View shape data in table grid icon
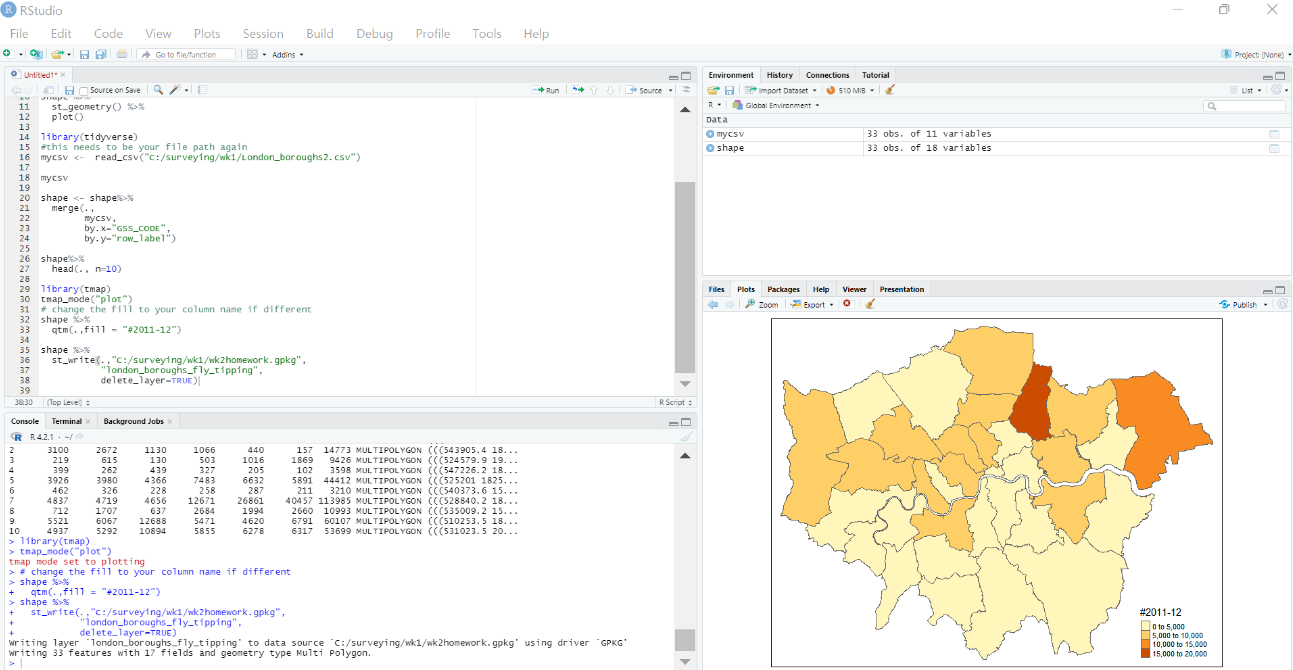 point(1274,148)
